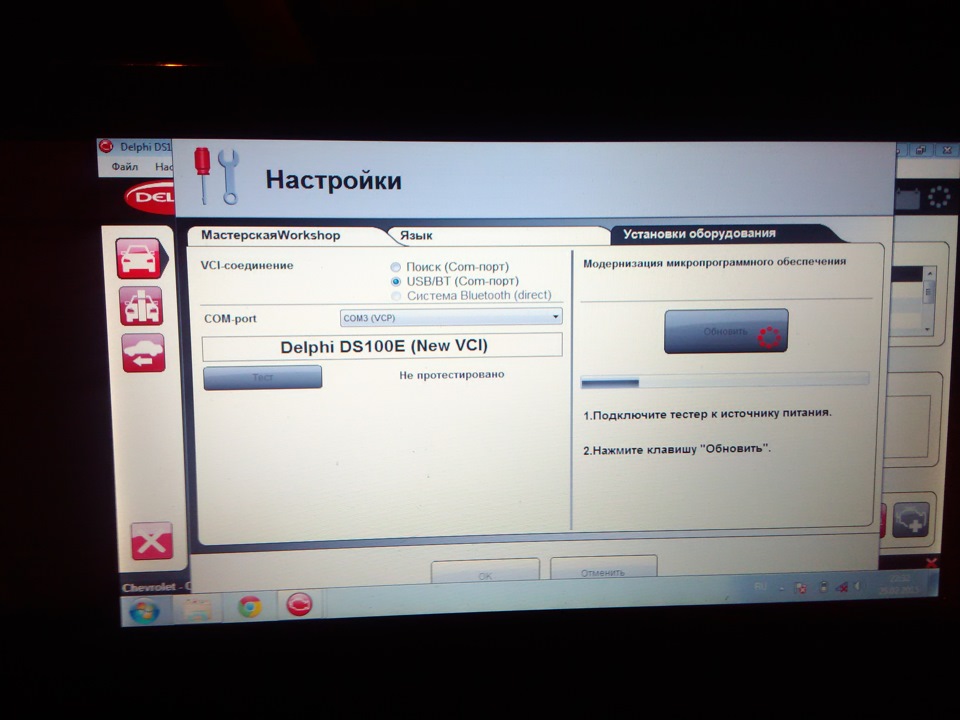960x720 pixels.
Task: Click the Отменить button
Action: click(x=603, y=569)
